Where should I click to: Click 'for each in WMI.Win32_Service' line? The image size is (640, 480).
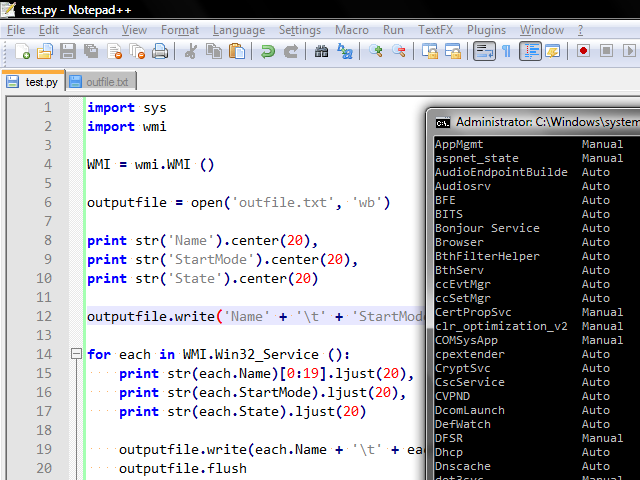coord(218,354)
